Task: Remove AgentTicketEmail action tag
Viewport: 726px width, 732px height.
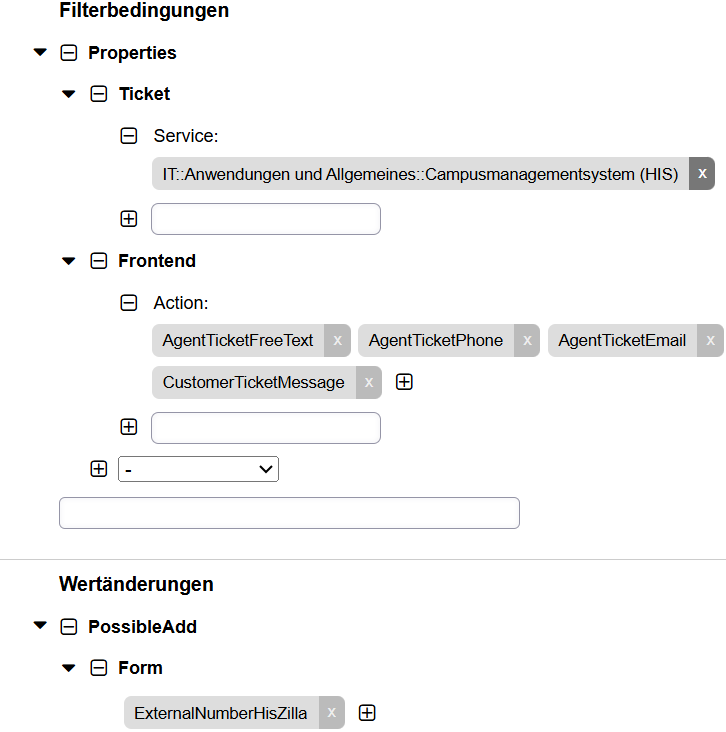Action: (710, 340)
